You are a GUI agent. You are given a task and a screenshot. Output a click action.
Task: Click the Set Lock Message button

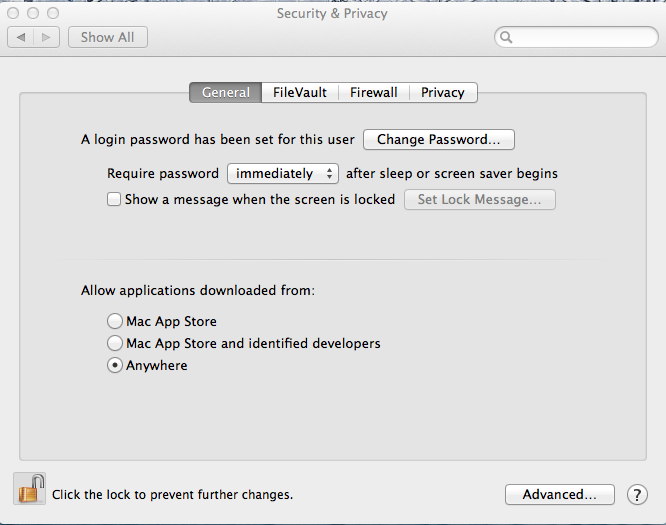coord(480,200)
